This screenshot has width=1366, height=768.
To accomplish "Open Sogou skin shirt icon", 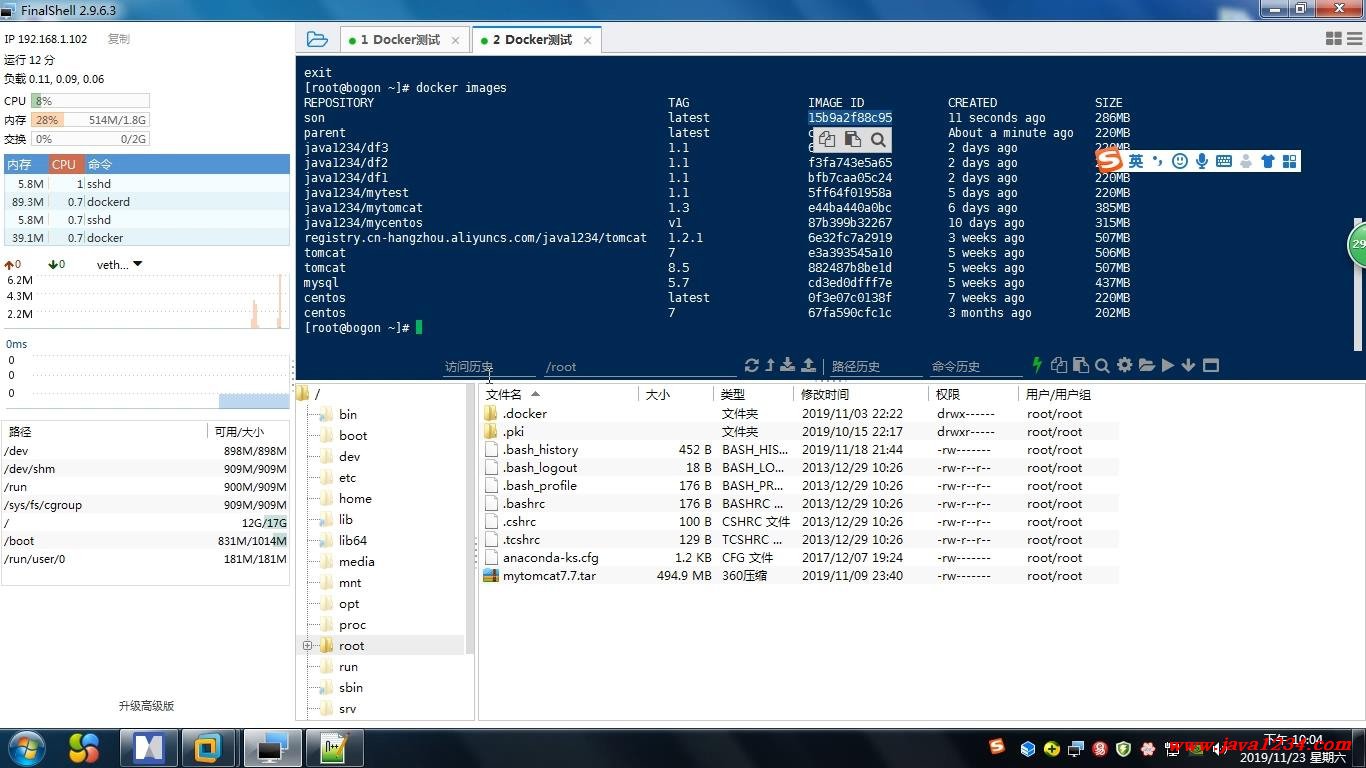I will coord(1268,161).
